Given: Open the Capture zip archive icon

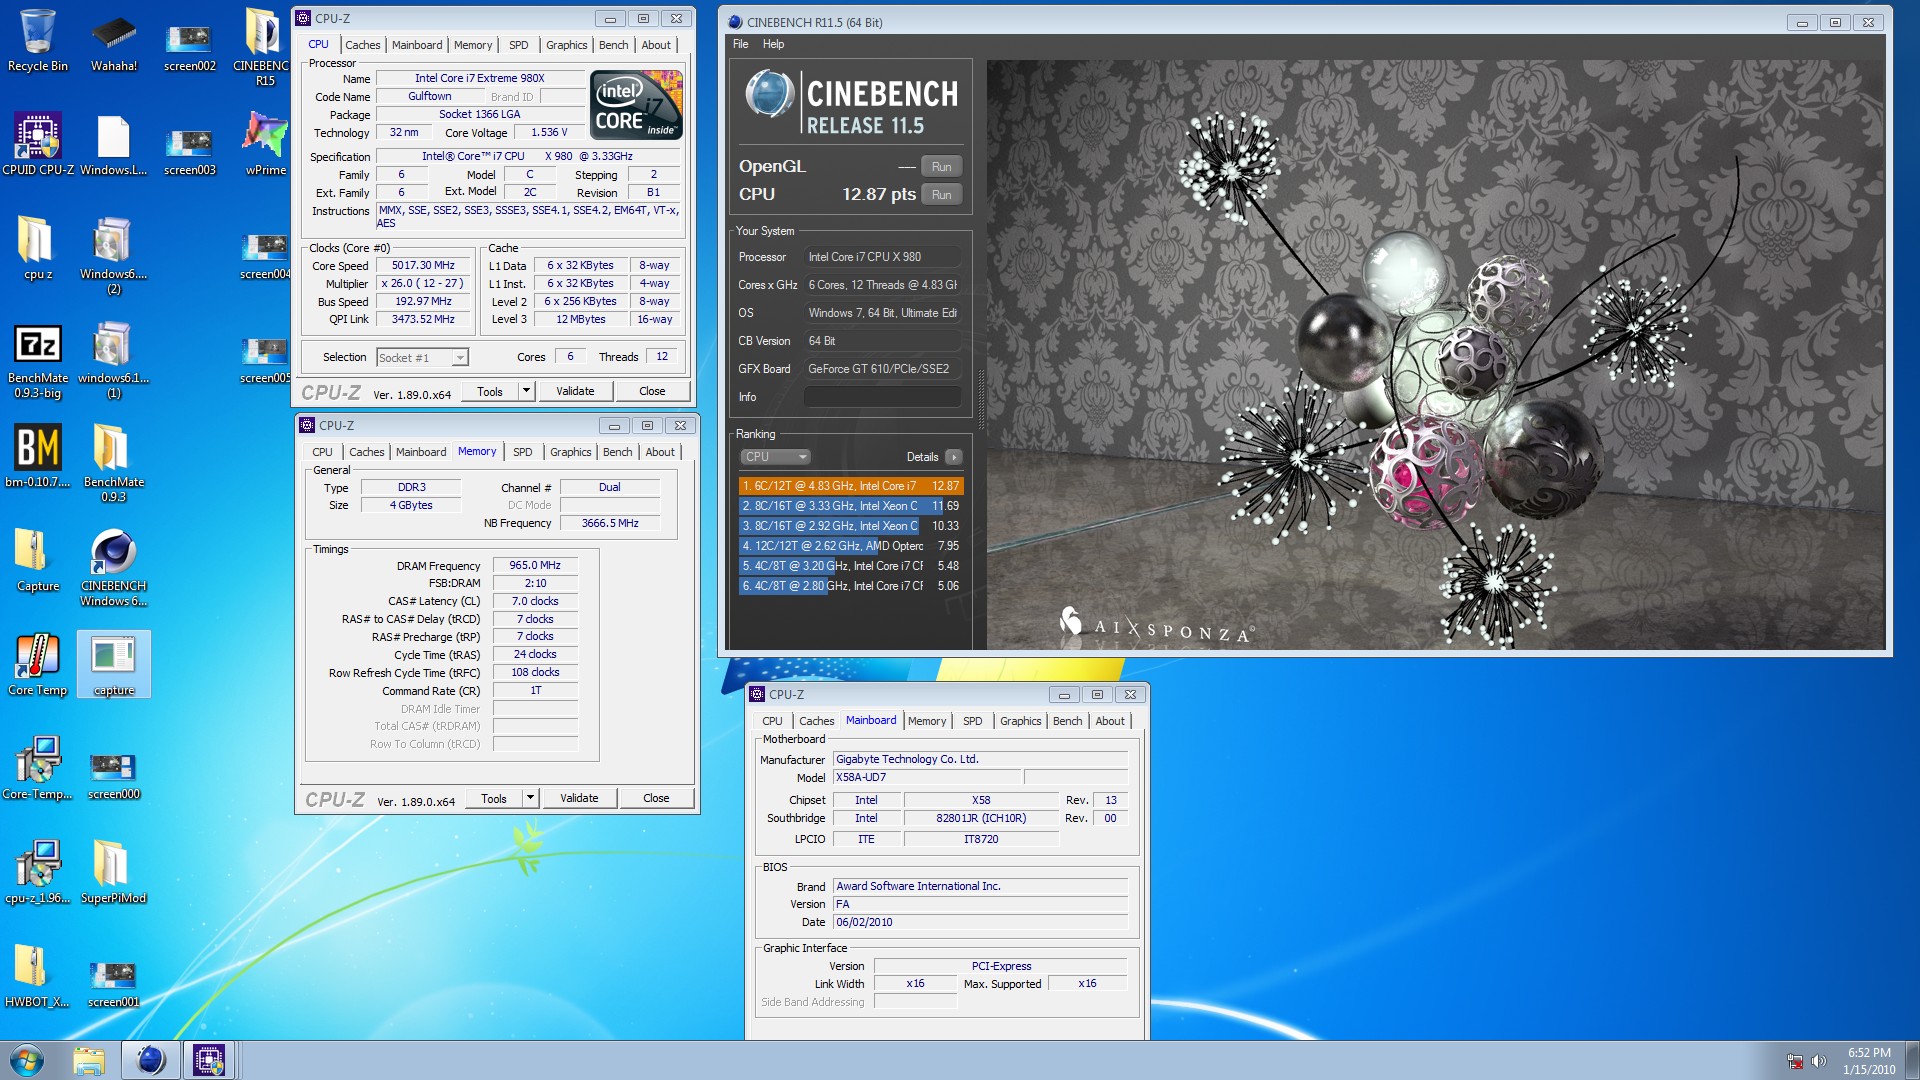Looking at the screenshot, I should tap(38, 560).
